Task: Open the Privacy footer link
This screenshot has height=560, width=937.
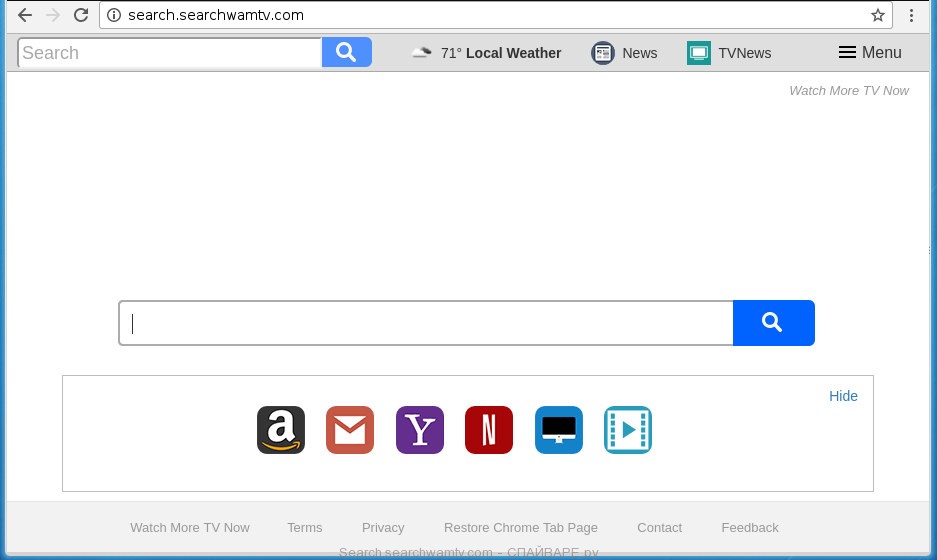Action: [383, 528]
